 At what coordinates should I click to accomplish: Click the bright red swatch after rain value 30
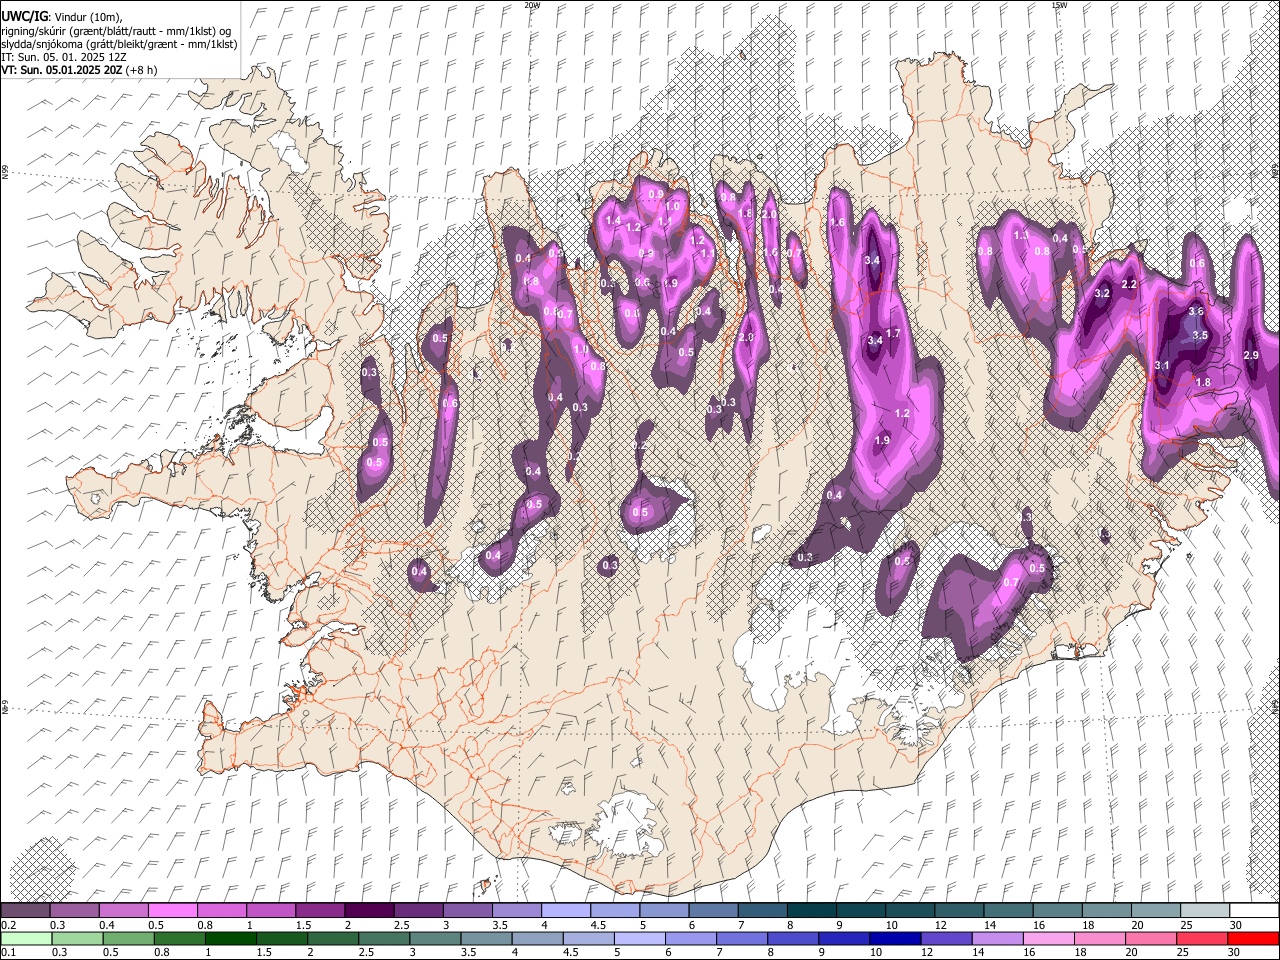1254,939
